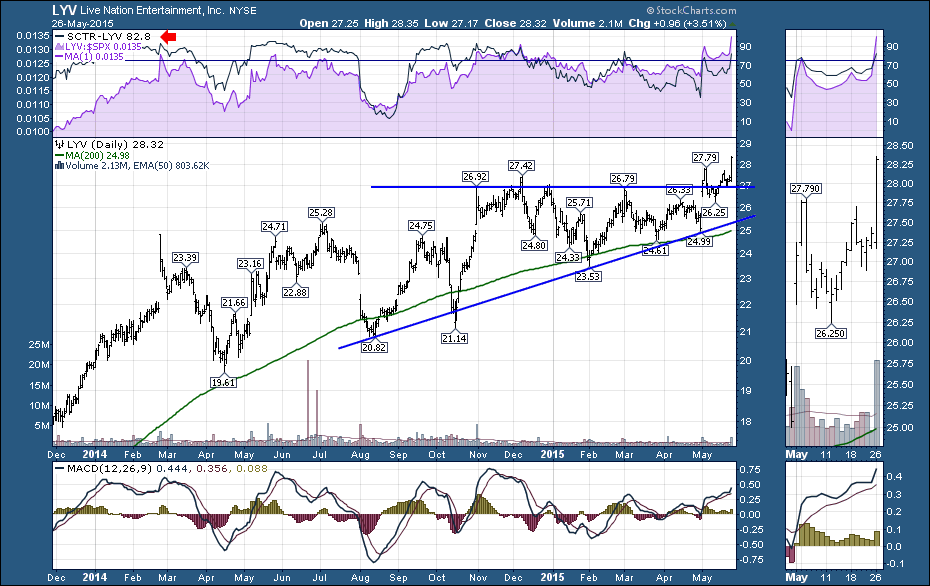
Task: Click the 25.71 price callout
Action: click(x=579, y=202)
